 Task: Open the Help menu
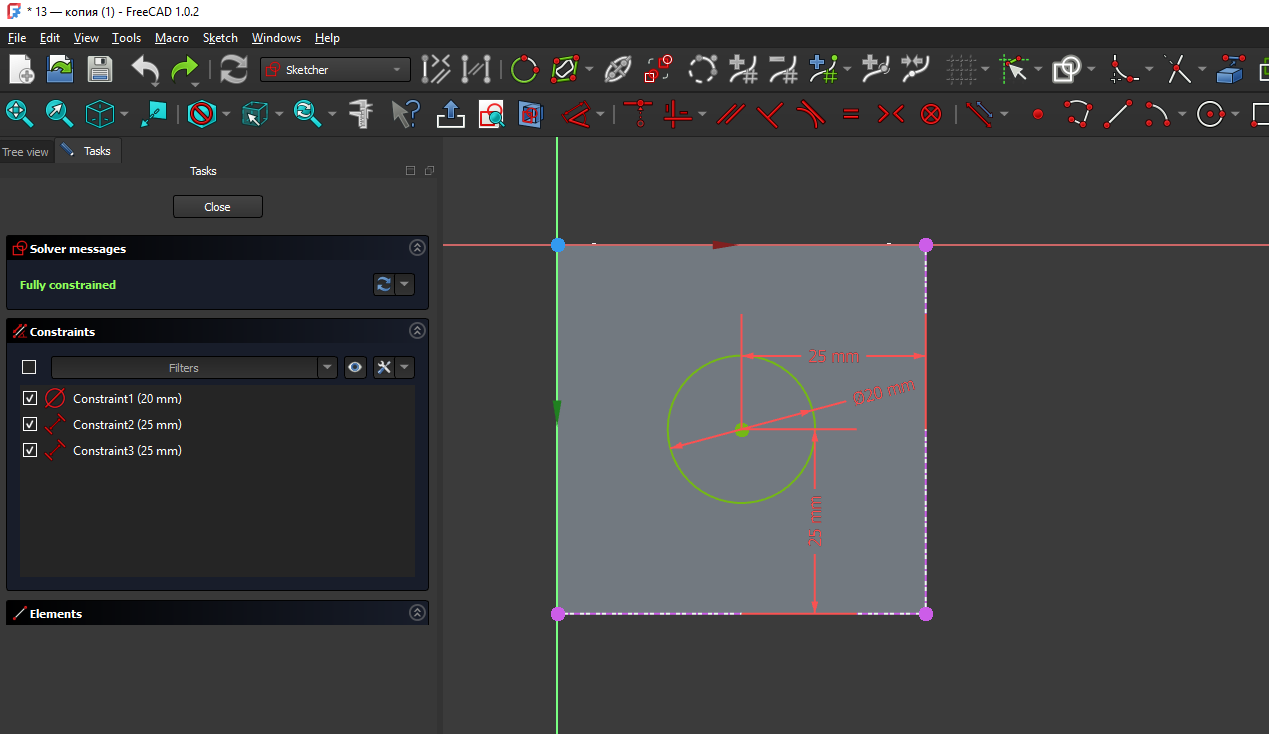[327, 38]
